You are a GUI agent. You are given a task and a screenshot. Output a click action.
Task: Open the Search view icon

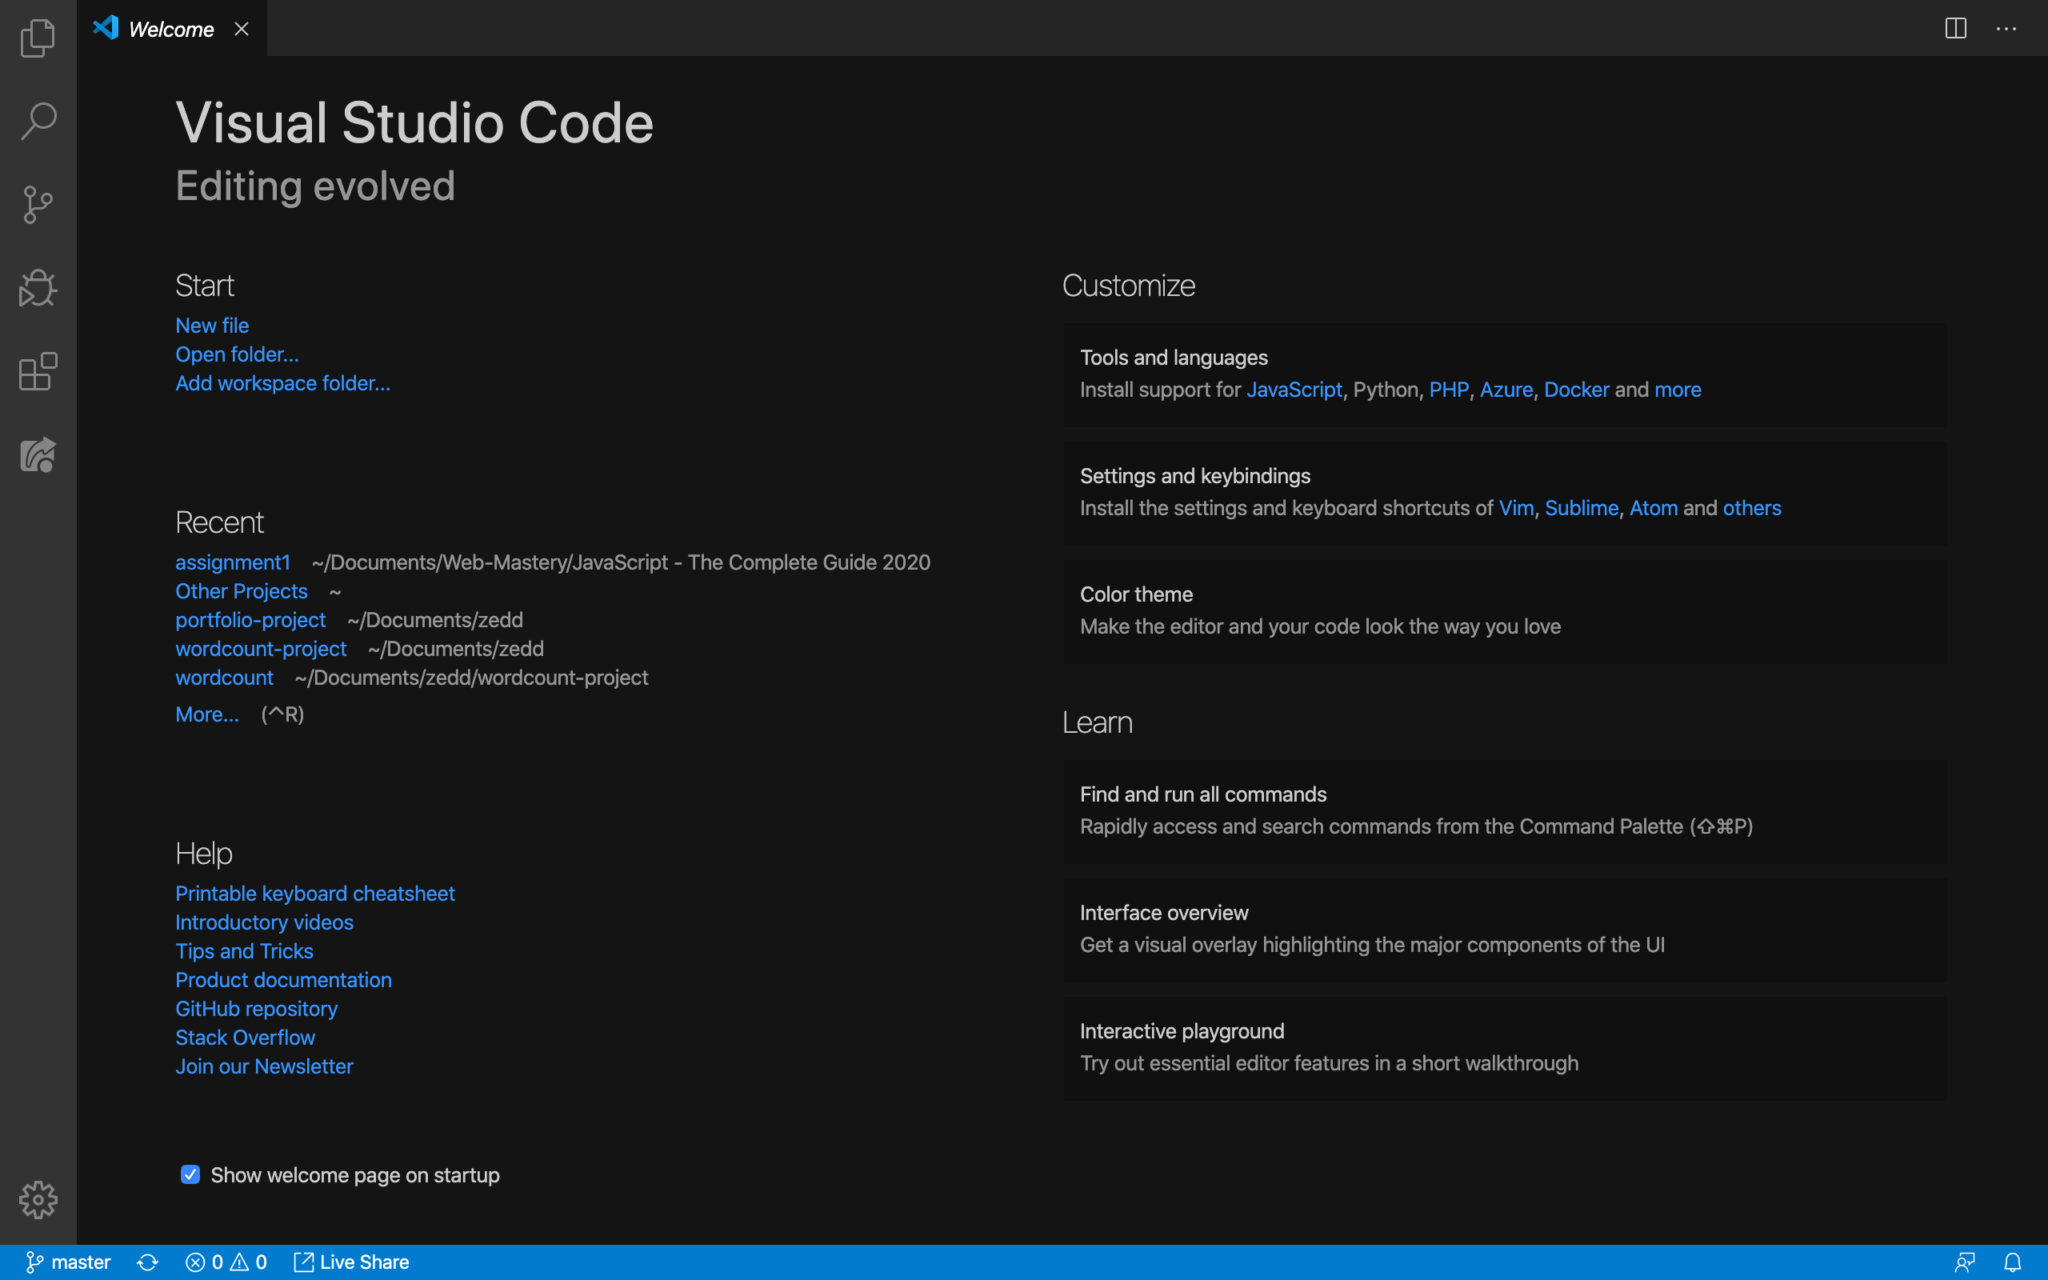point(38,121)
